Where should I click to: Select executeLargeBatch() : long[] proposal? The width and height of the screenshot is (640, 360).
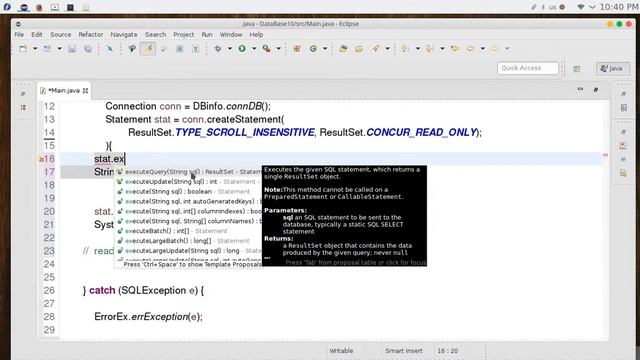pos(189,241)
